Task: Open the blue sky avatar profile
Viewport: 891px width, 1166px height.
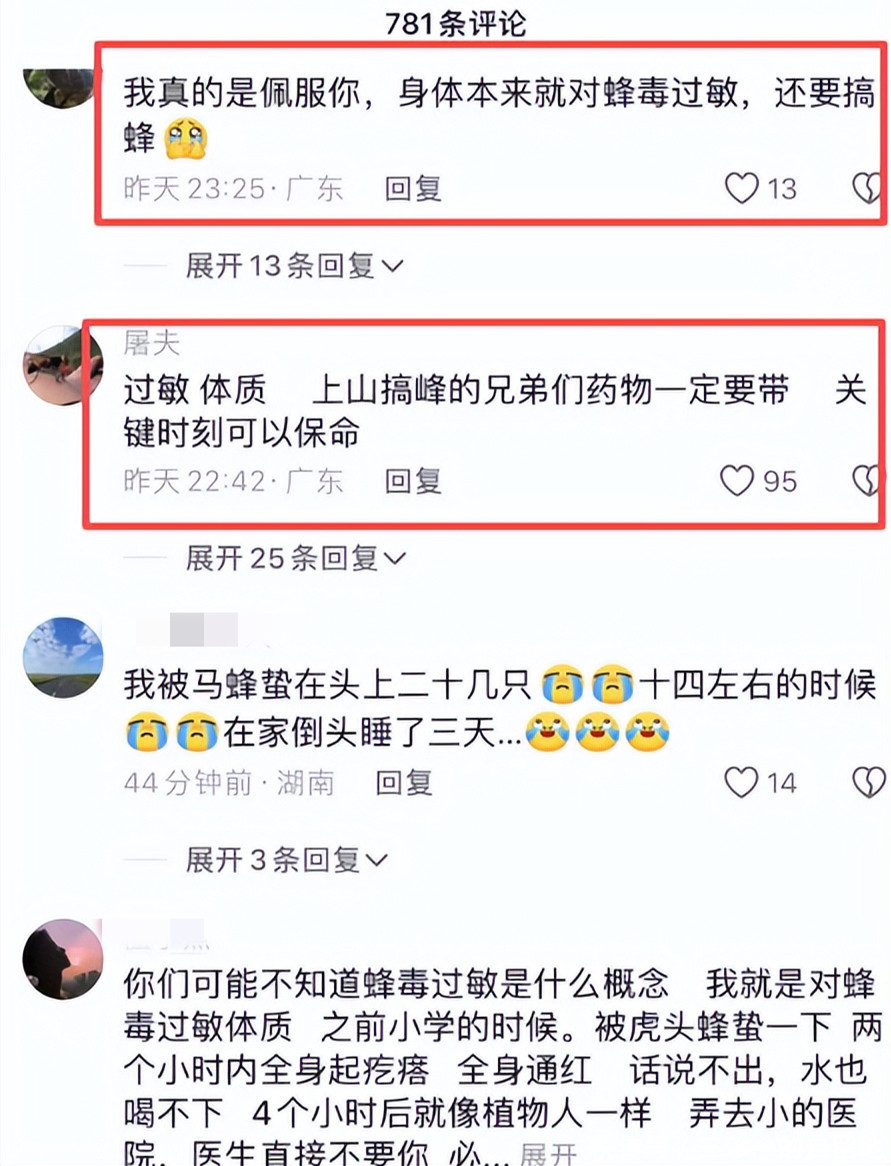Action: point(63,657)
